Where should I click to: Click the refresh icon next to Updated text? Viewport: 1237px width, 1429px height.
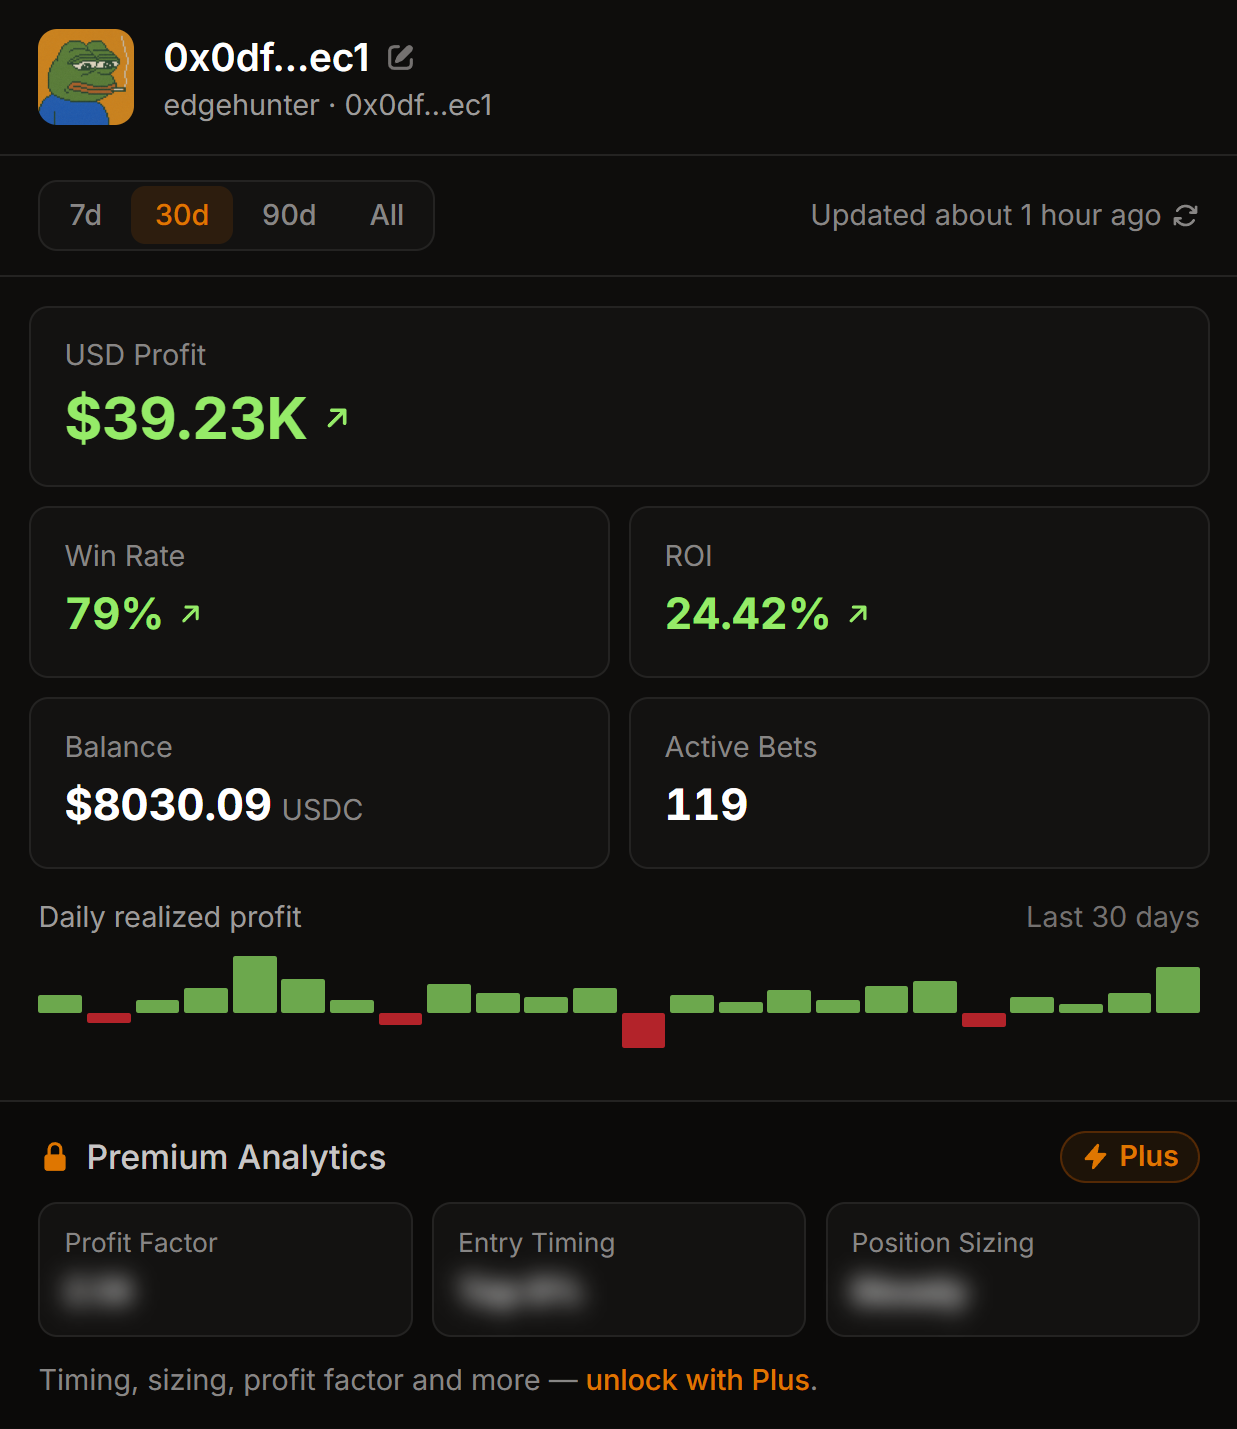click(x=1185, y=216)
